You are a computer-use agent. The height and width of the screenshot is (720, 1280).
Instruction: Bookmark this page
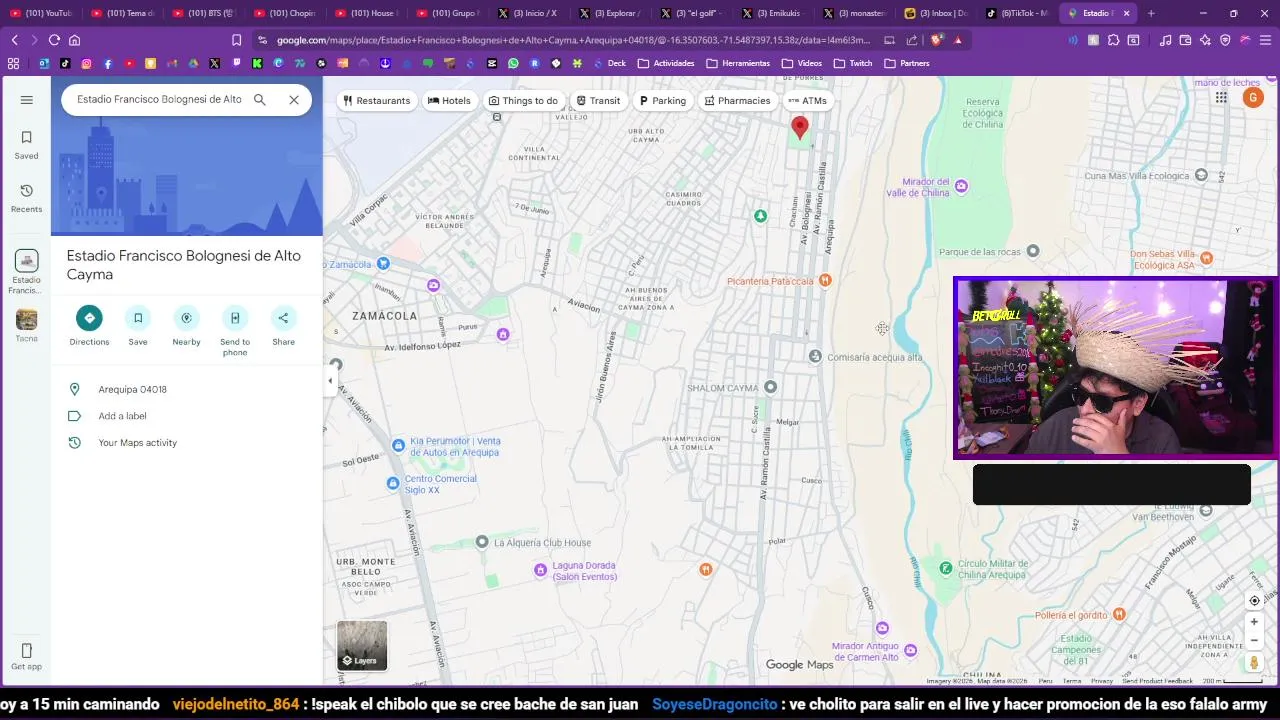pyautogui.click(x=236, y=40)
